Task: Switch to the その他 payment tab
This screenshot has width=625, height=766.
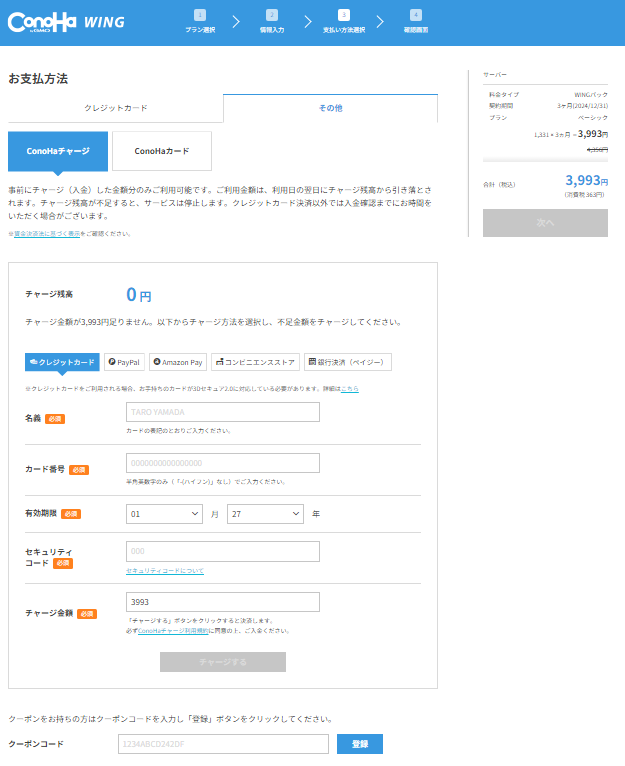Action: 330,108
